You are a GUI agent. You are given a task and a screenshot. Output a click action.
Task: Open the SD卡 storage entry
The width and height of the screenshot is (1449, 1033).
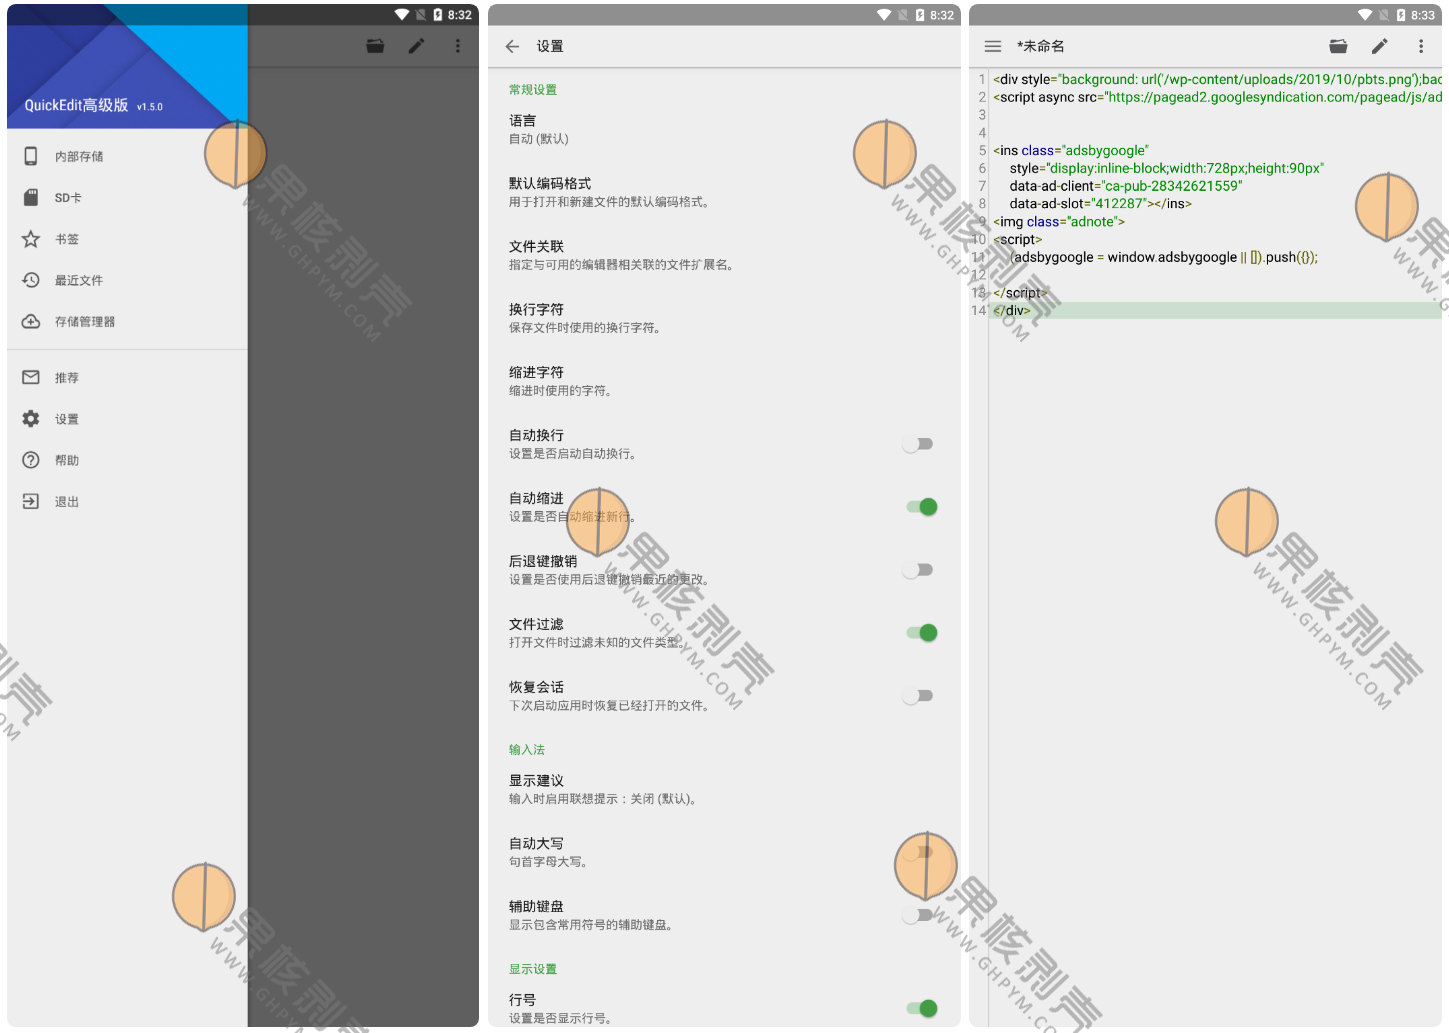pyautogui.click(x=127, y=198)
